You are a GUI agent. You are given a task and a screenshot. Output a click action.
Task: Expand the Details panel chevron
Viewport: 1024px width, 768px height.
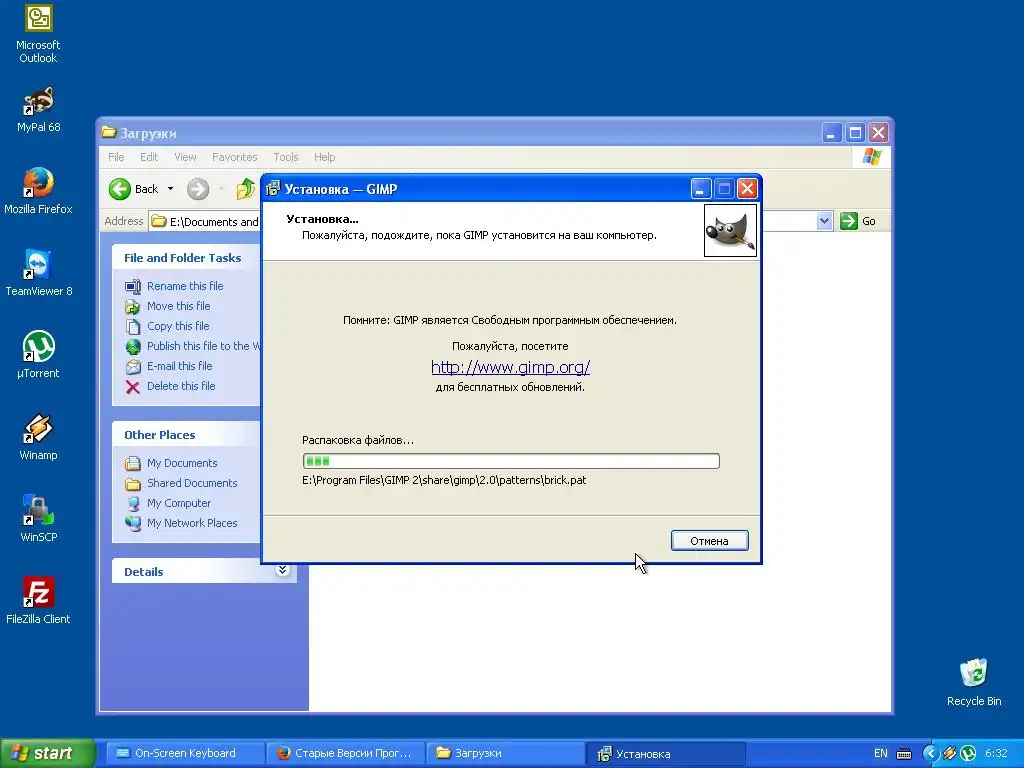coord(282,570)
